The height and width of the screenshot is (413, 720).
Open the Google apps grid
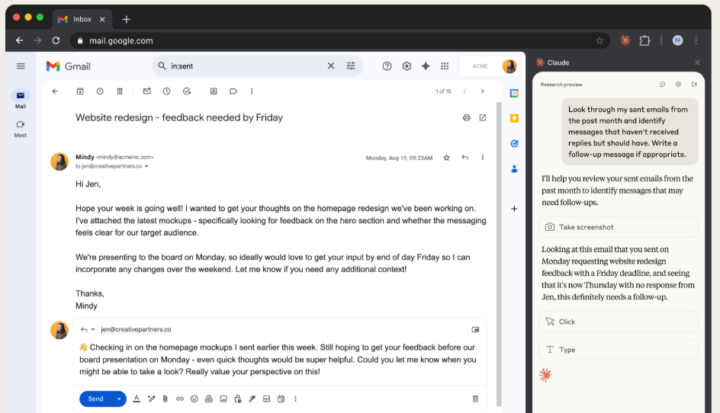pyautogui.click(x=444, y=66)
